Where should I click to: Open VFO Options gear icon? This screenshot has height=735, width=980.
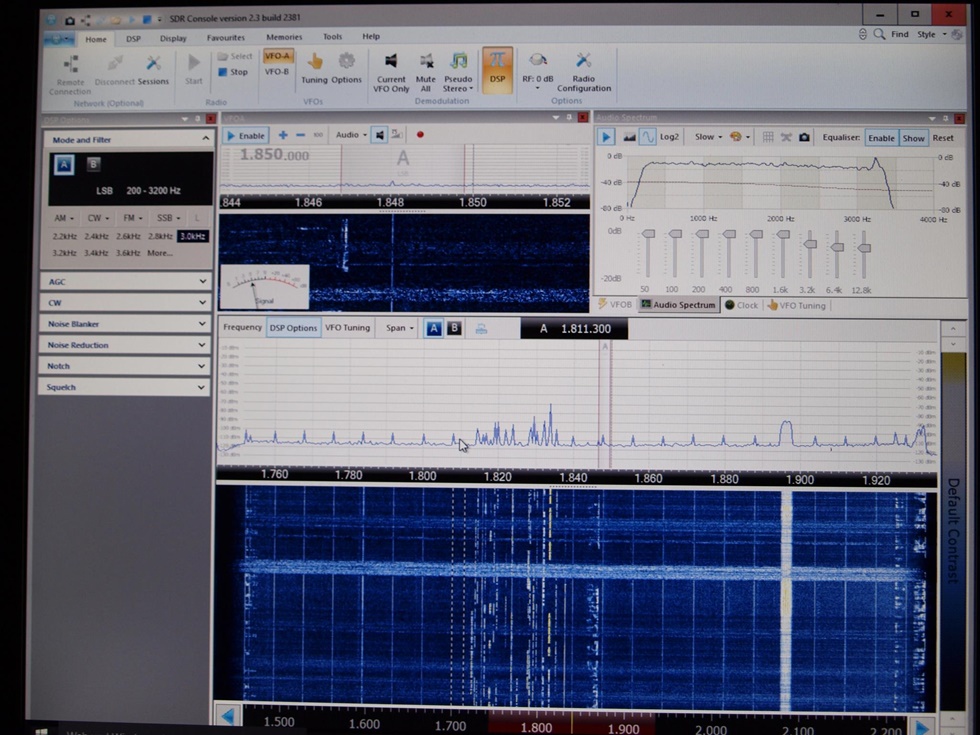click(x=347, y=62)
